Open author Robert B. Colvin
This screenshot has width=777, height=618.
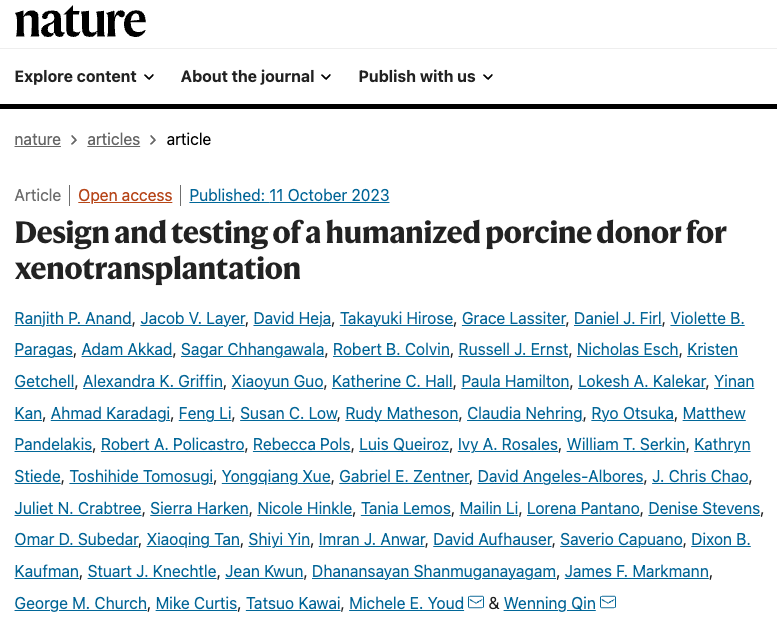click(x=391, y=350)
